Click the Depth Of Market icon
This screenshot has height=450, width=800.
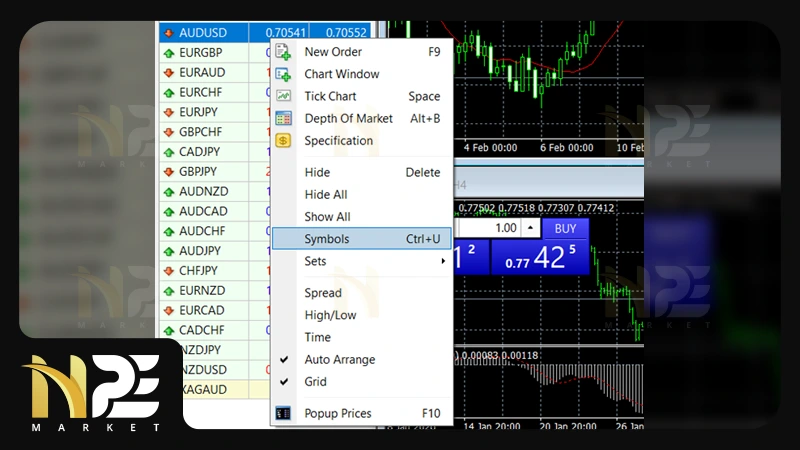click(x=283, y=118)
